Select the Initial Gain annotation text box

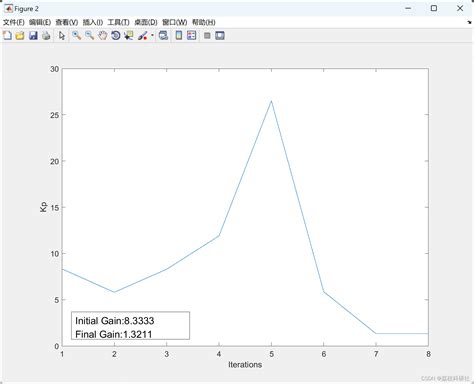(130, 326)
